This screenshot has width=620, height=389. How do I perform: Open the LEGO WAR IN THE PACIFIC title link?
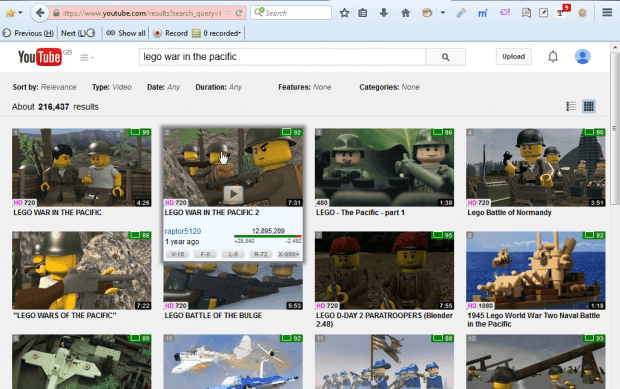(57, 213)
